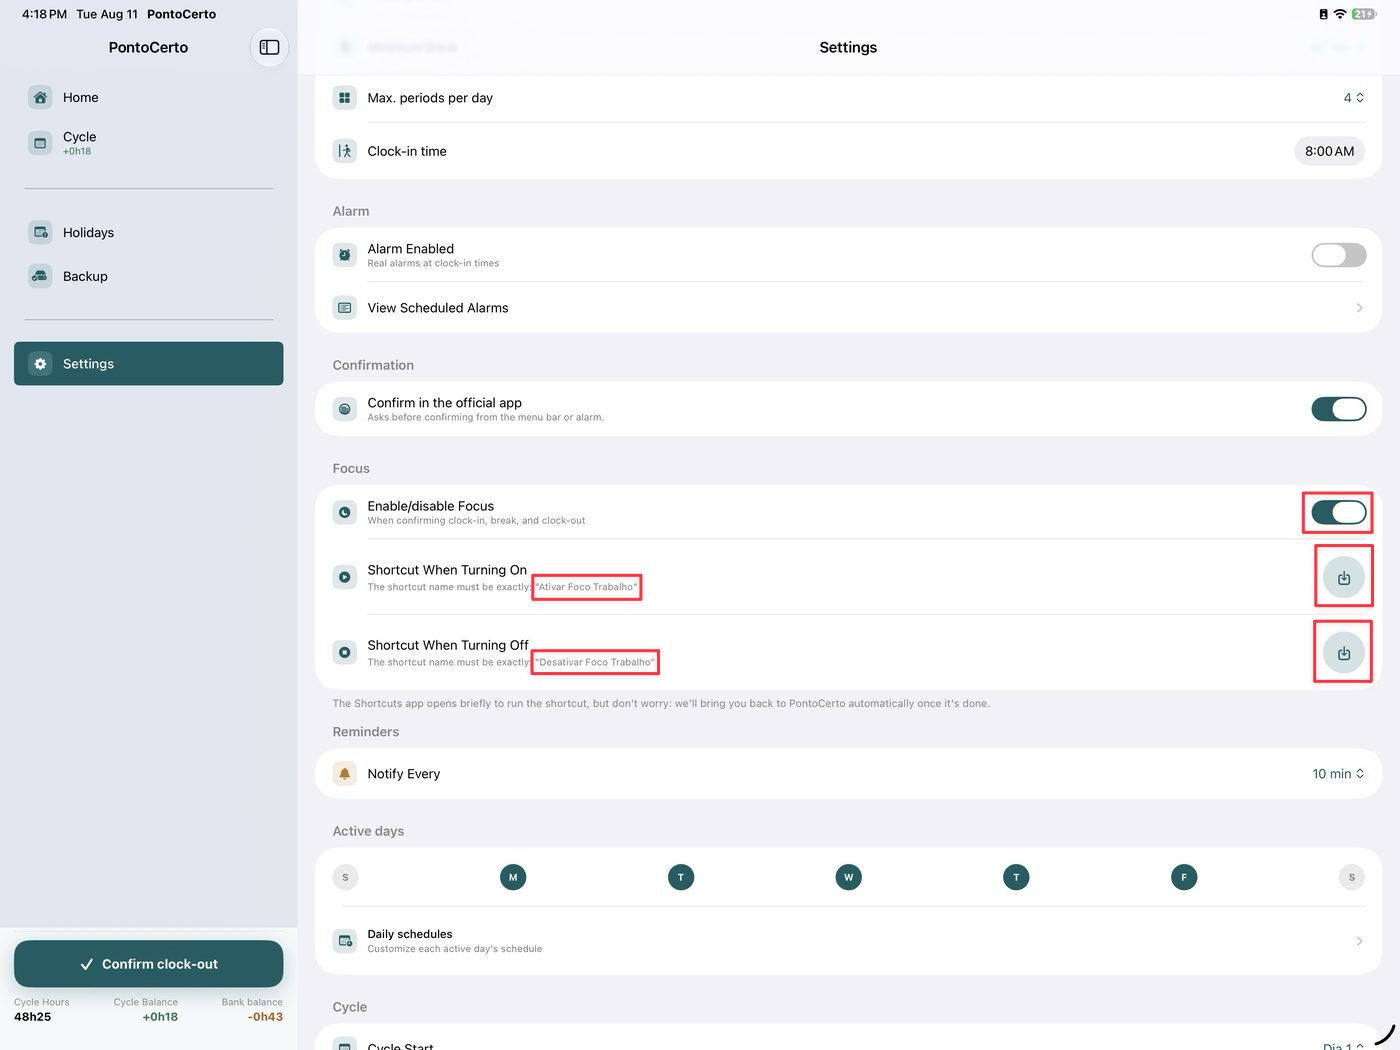This screenshot has height=1050, width=1400.
Task: Toggle Friday active day
Action: point(1184,877)
